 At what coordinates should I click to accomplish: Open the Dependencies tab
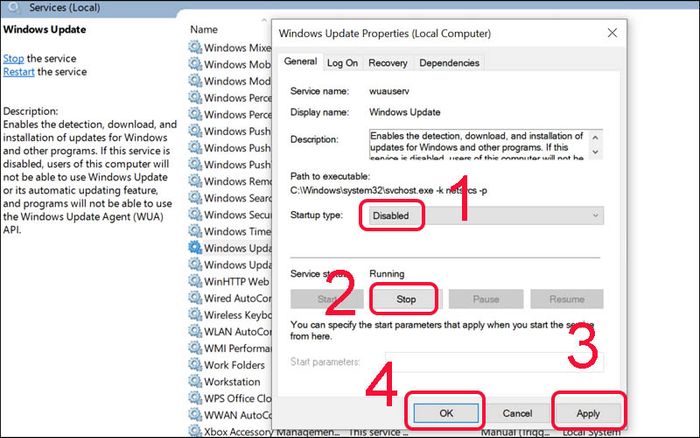[449, 63]
